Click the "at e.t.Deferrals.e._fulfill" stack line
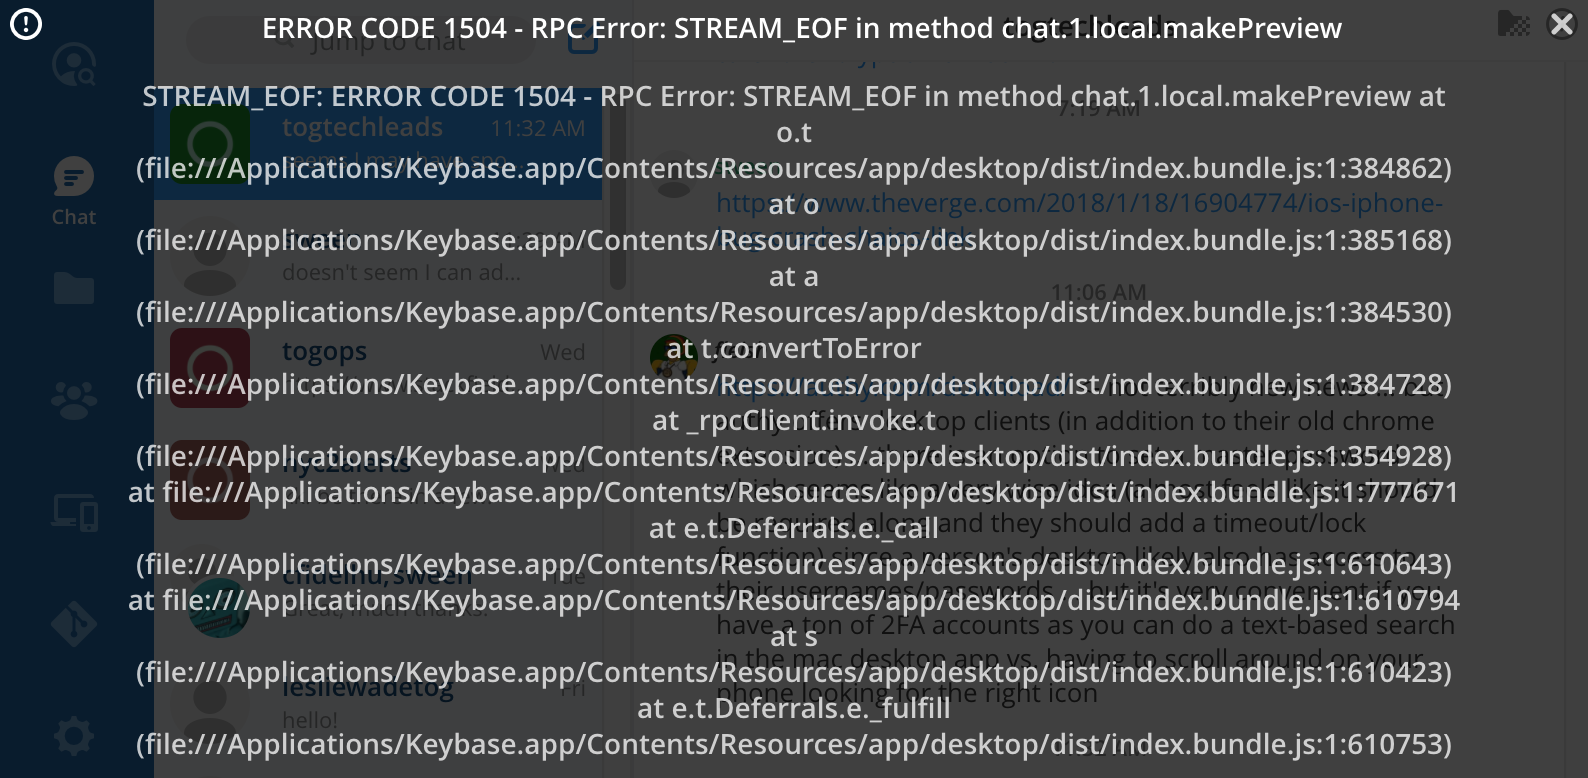 tap(794, 708)
